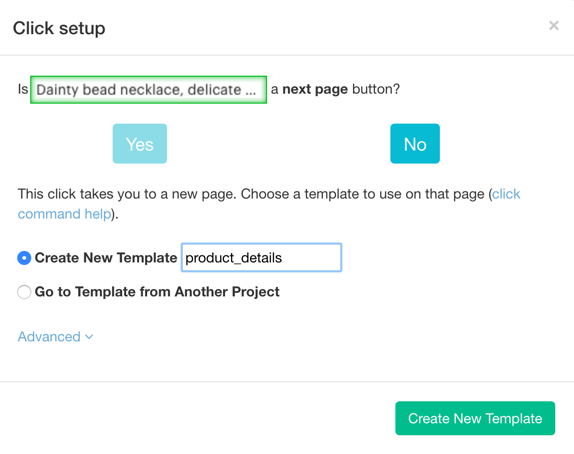Close the Click setup dialog
This screenshot has width=574, height=454.
tap(554, 26)
